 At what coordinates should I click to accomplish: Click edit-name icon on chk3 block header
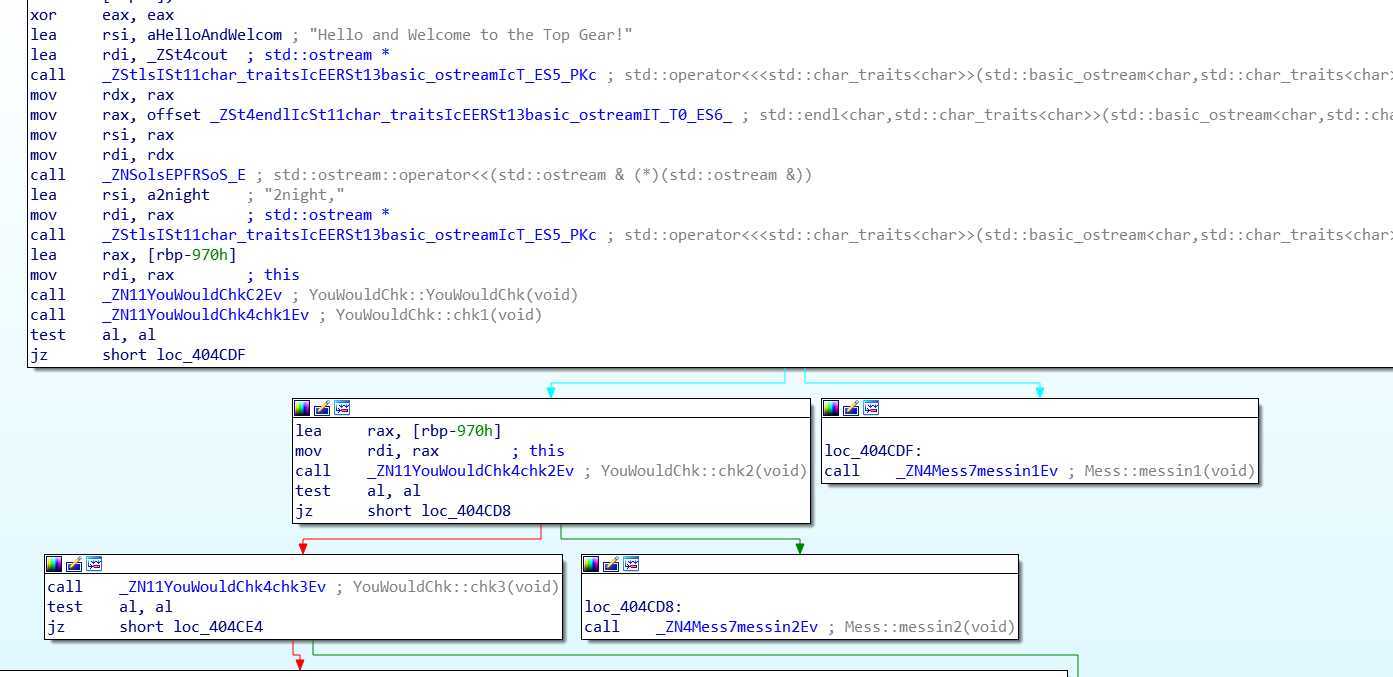pyautogui.click(x=74, y=564)
